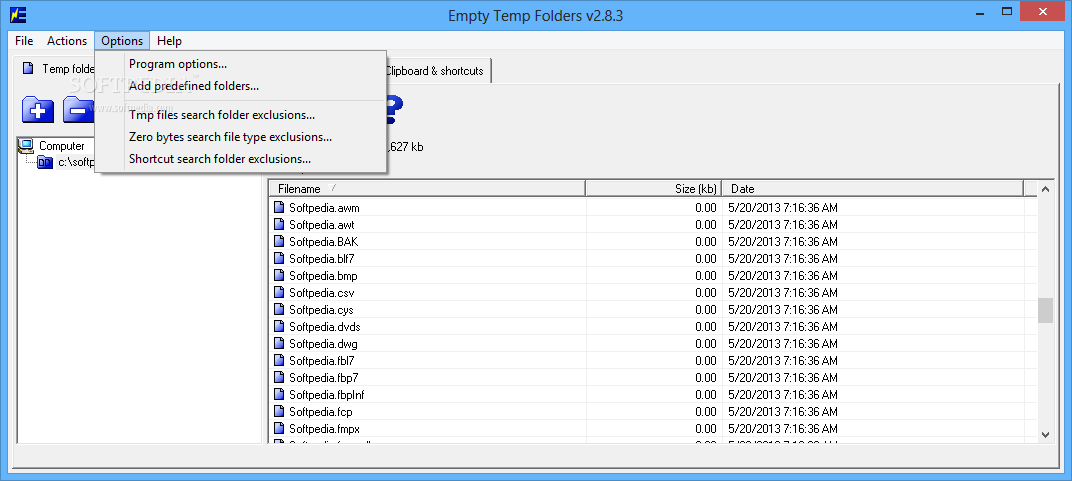The image size is (1072, 481).
Task: Click the file icon next to Softpedia.BAK
Action: pyautogui.click(x=279, y=241)
